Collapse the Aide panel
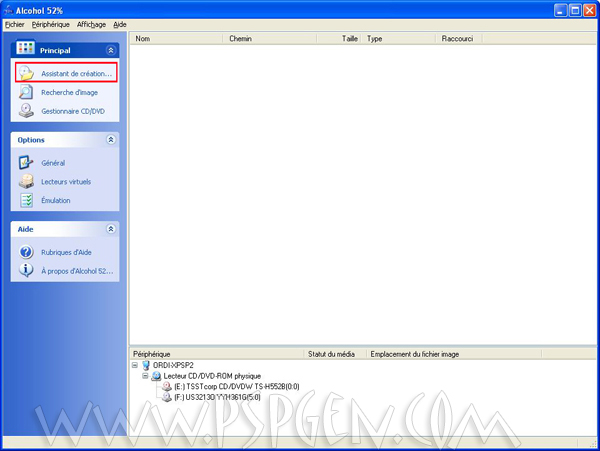The image size is (600, 451). 111,229
